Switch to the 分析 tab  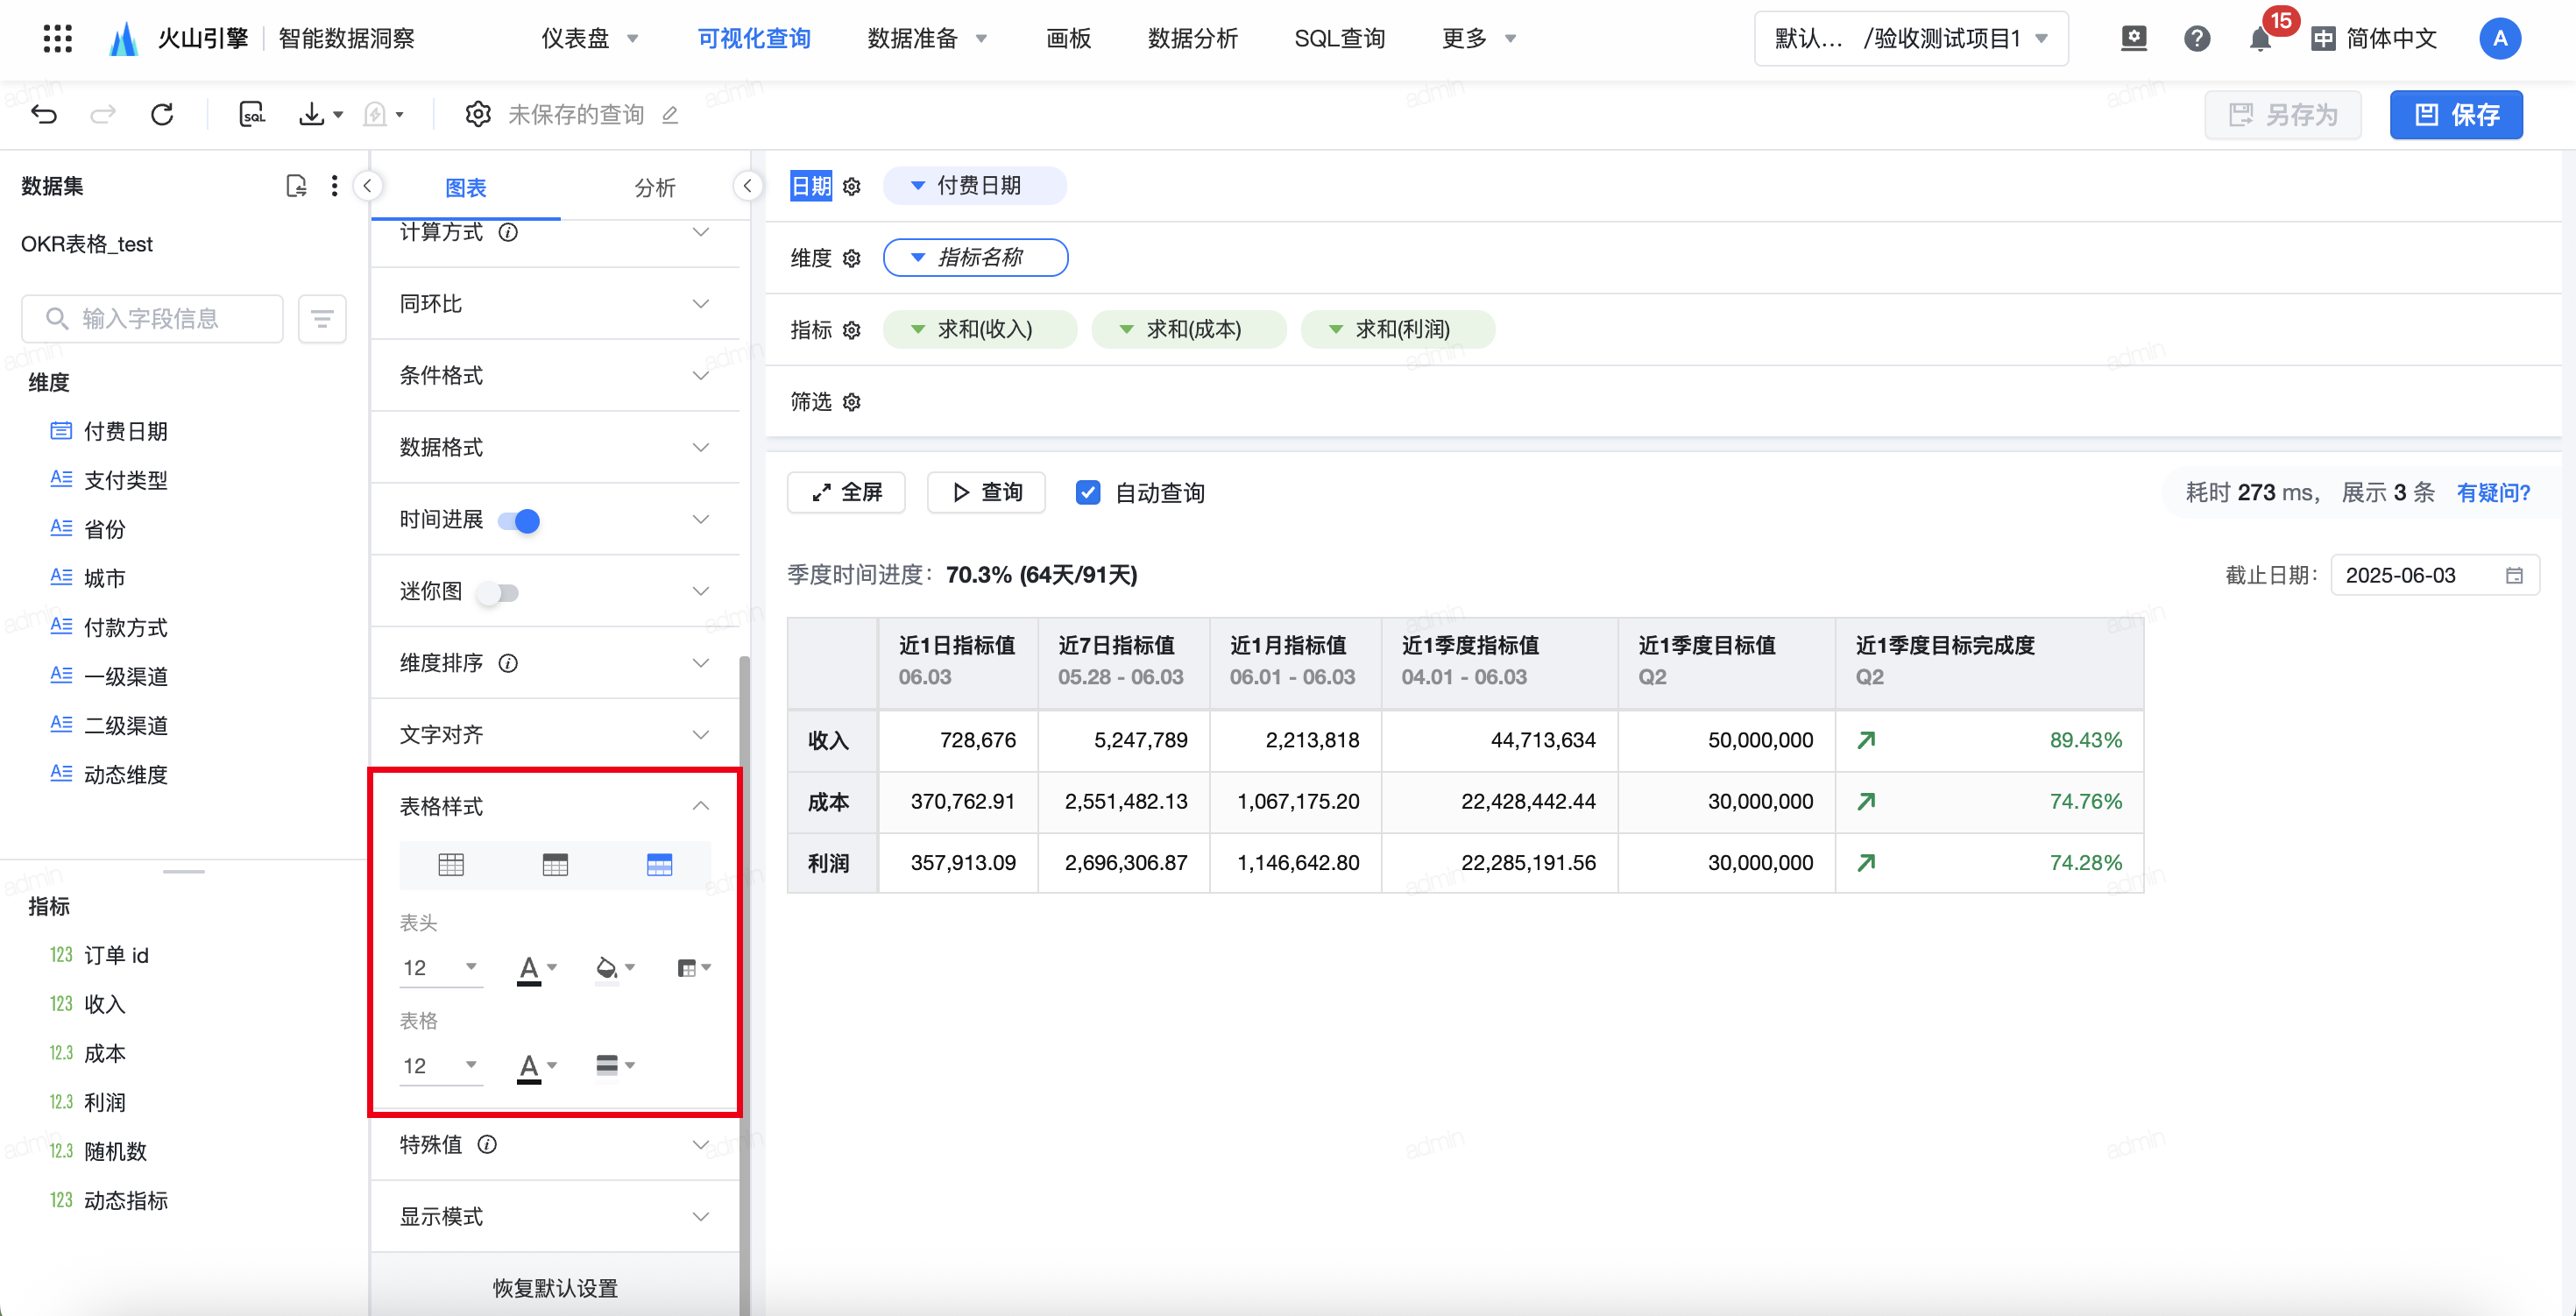coord(655,188)
